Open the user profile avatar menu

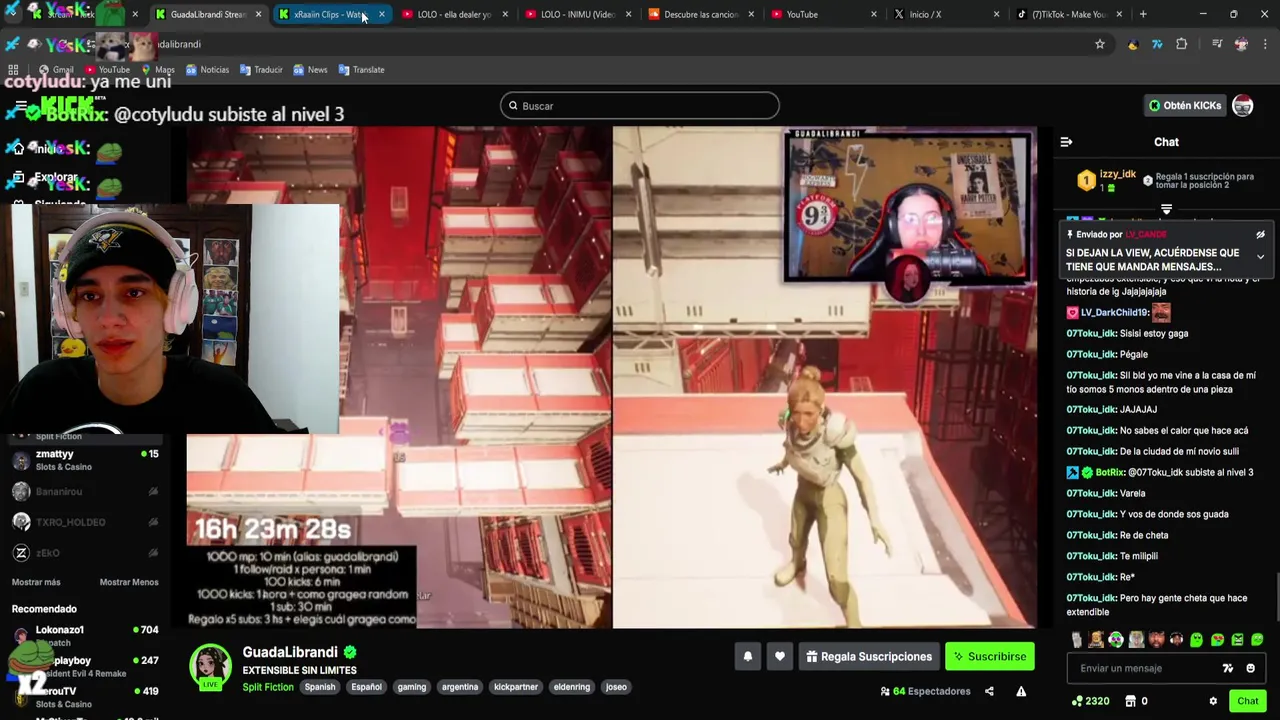(1242, 106)
